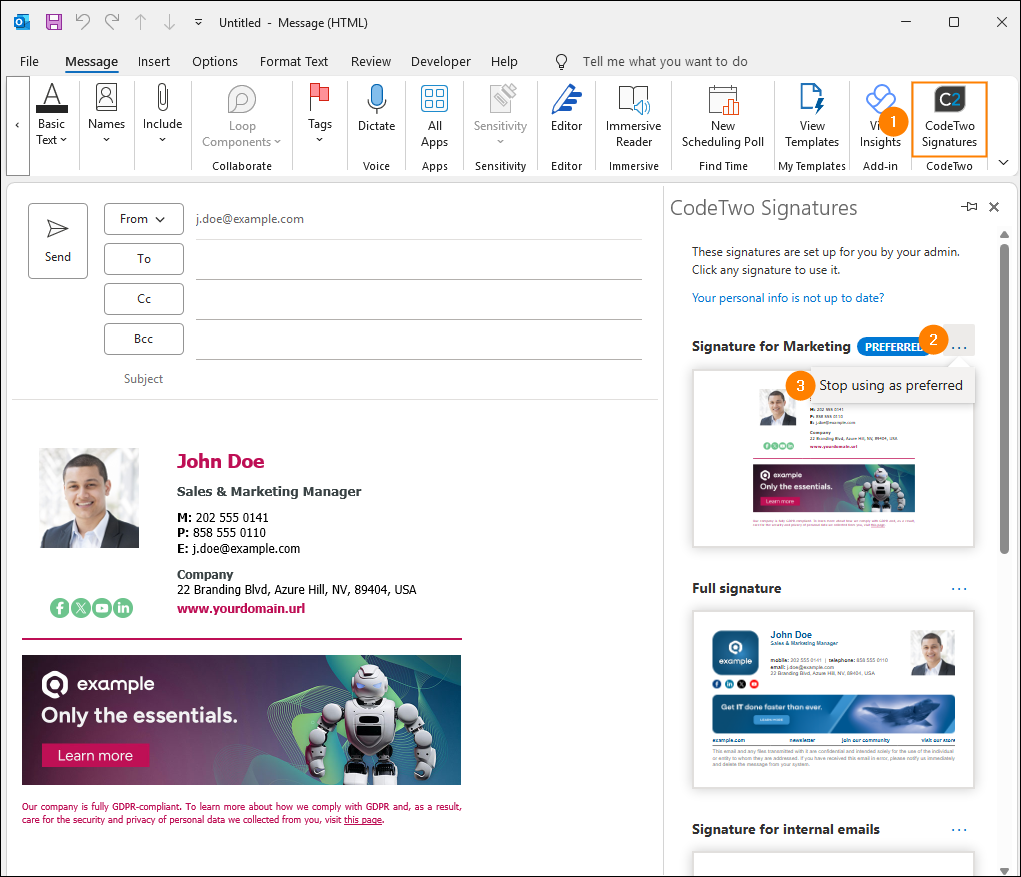Click the To recipients button

pos(144,259)
